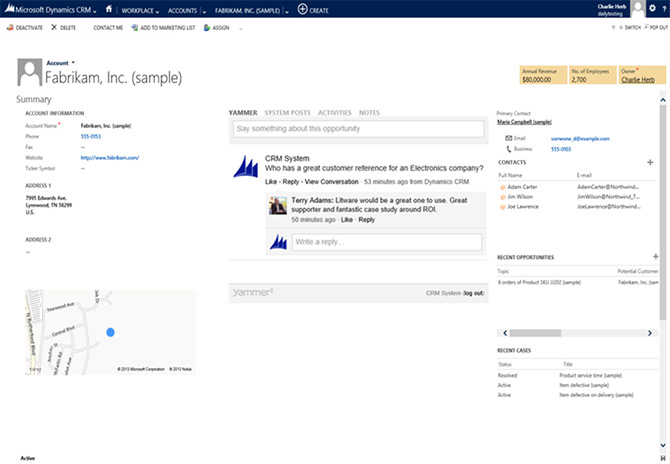Click the Delete X icon in command bar
This screenshot has width=670, height=464.
coord(54,27)
